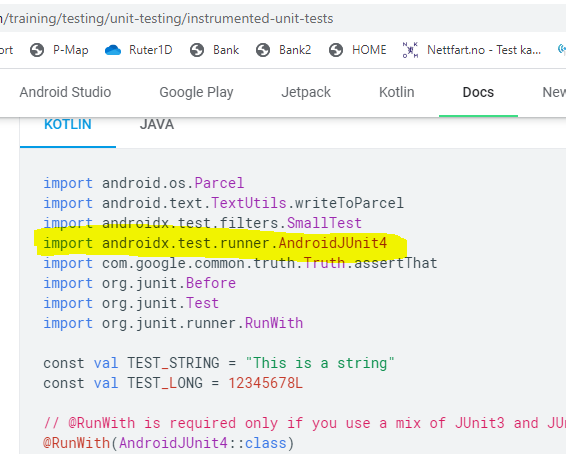This screenshot has height=454, width=566.
Task: Click the 'org.junit.Test' import line
Action: tap(131, 303)
